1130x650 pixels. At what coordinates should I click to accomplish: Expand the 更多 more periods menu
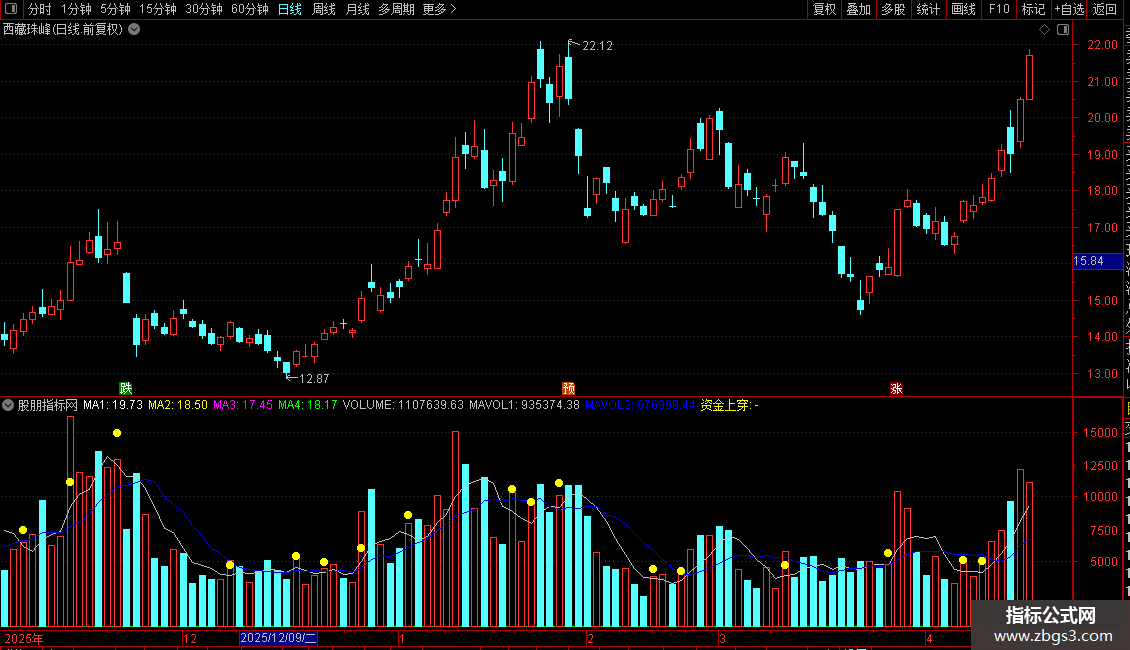440,9
